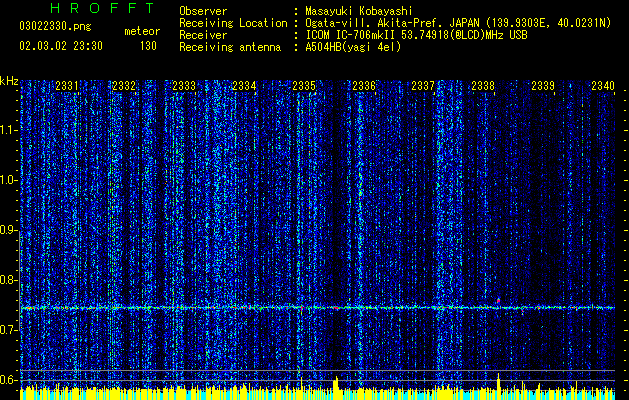Click the ICOM IC-706mkII receiver text

(x=416, y=35)
